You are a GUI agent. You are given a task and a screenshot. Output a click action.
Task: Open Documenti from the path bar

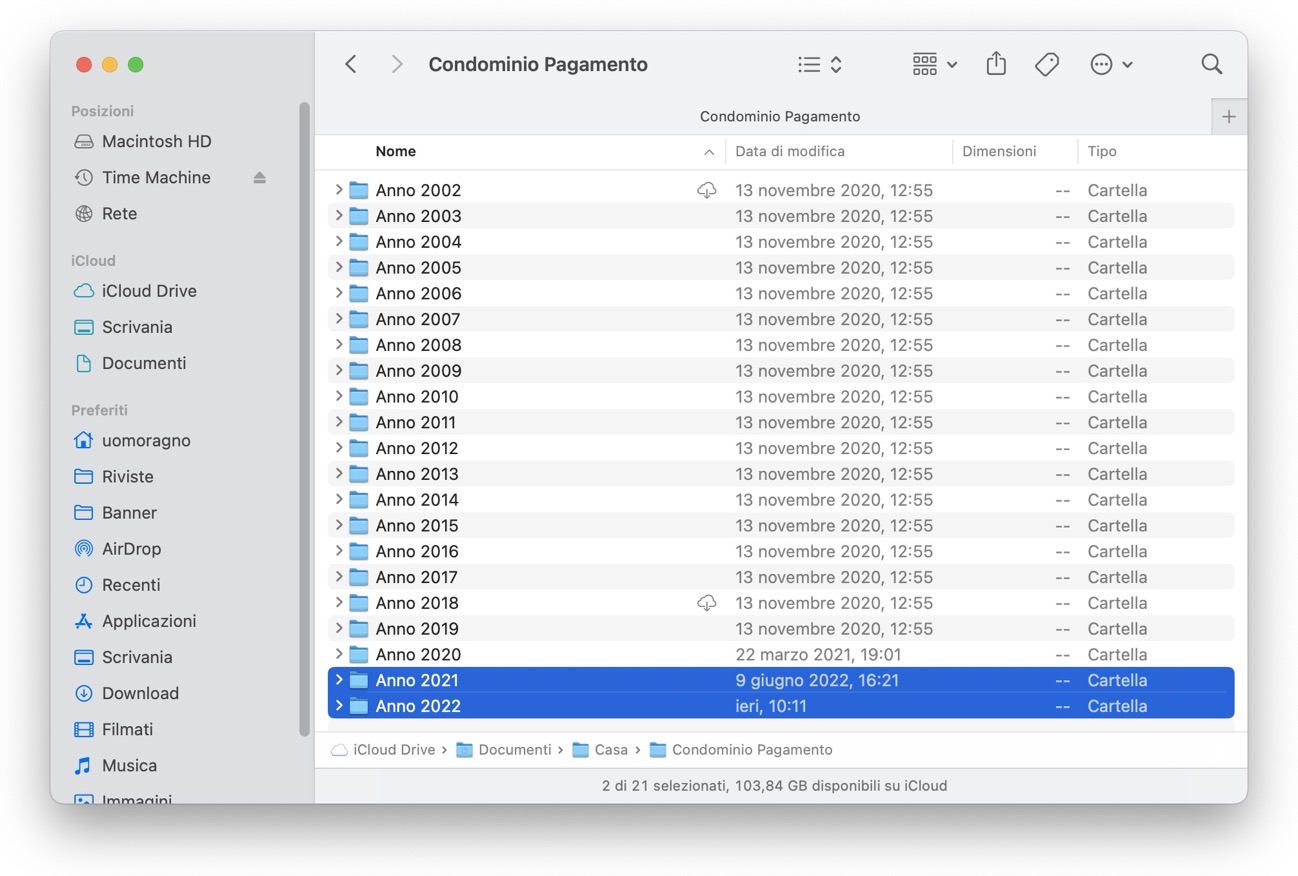pyautogui.click(x=516, y=749)
